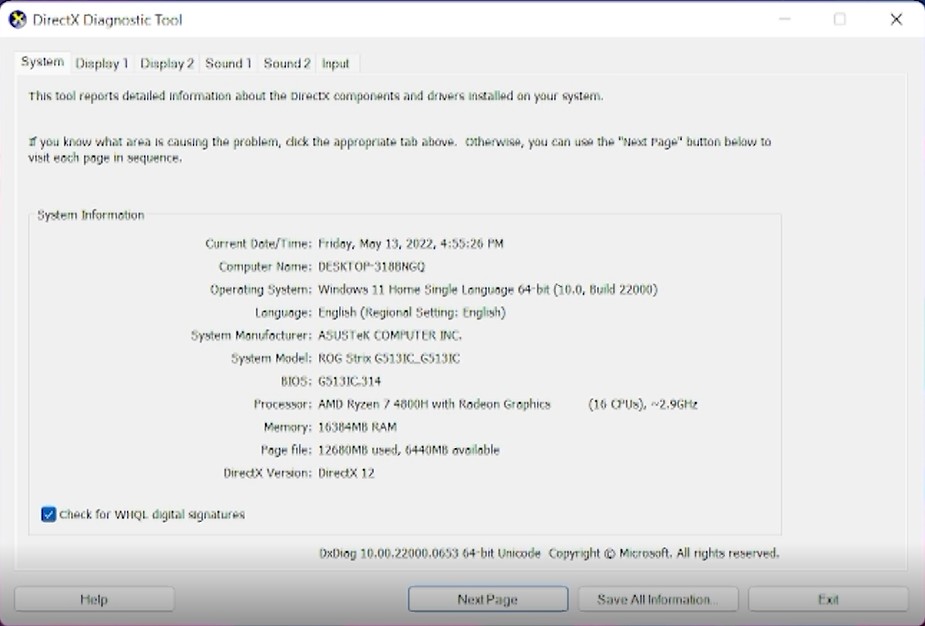925x626 pixels.
Task: Click the Exit button
Action: point(828,599)
